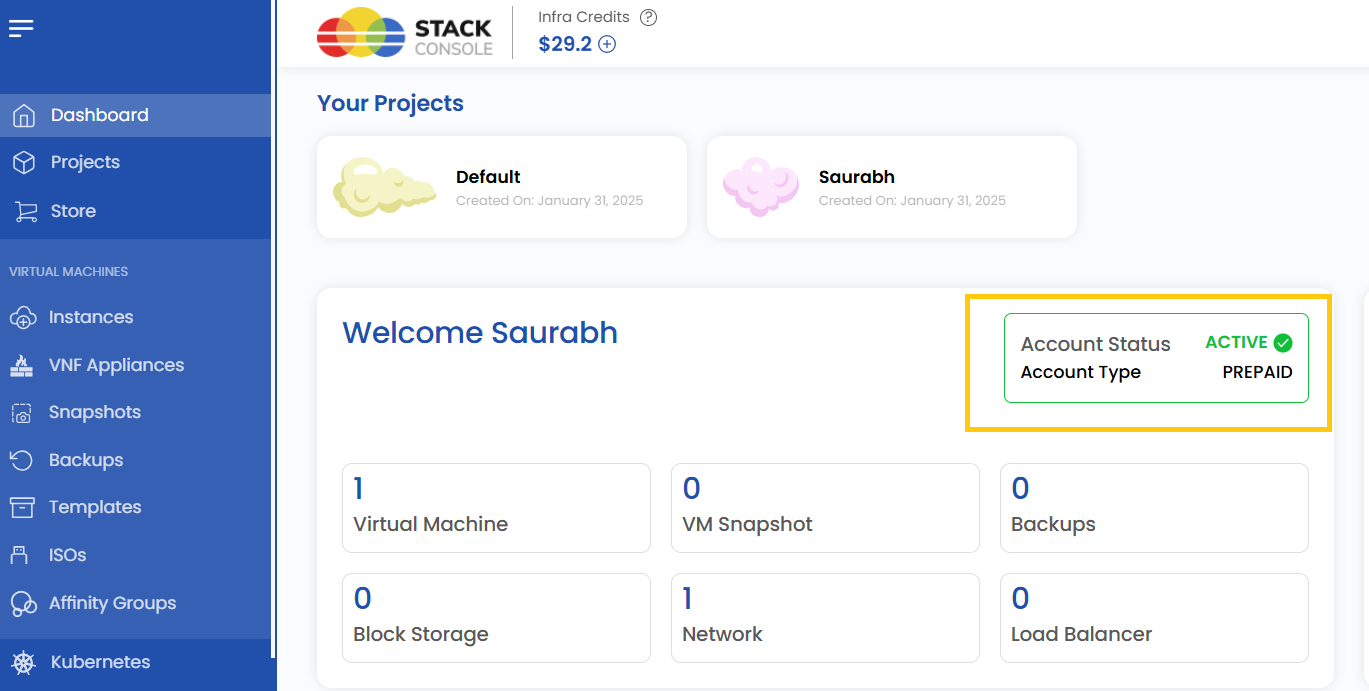The image size is (1369, 691).
Task: Select the Templates sidebar icon
Action: click(x=22, y=507)
